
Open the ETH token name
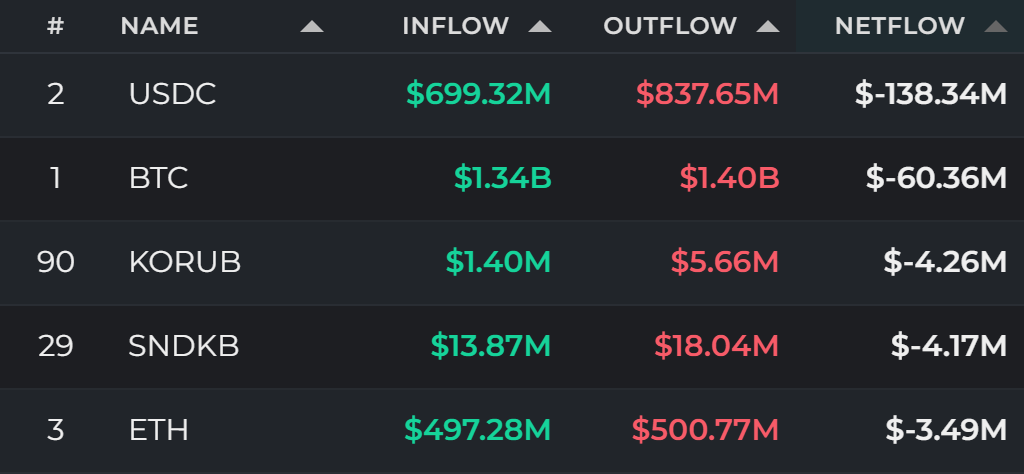[x=159, y=430]
